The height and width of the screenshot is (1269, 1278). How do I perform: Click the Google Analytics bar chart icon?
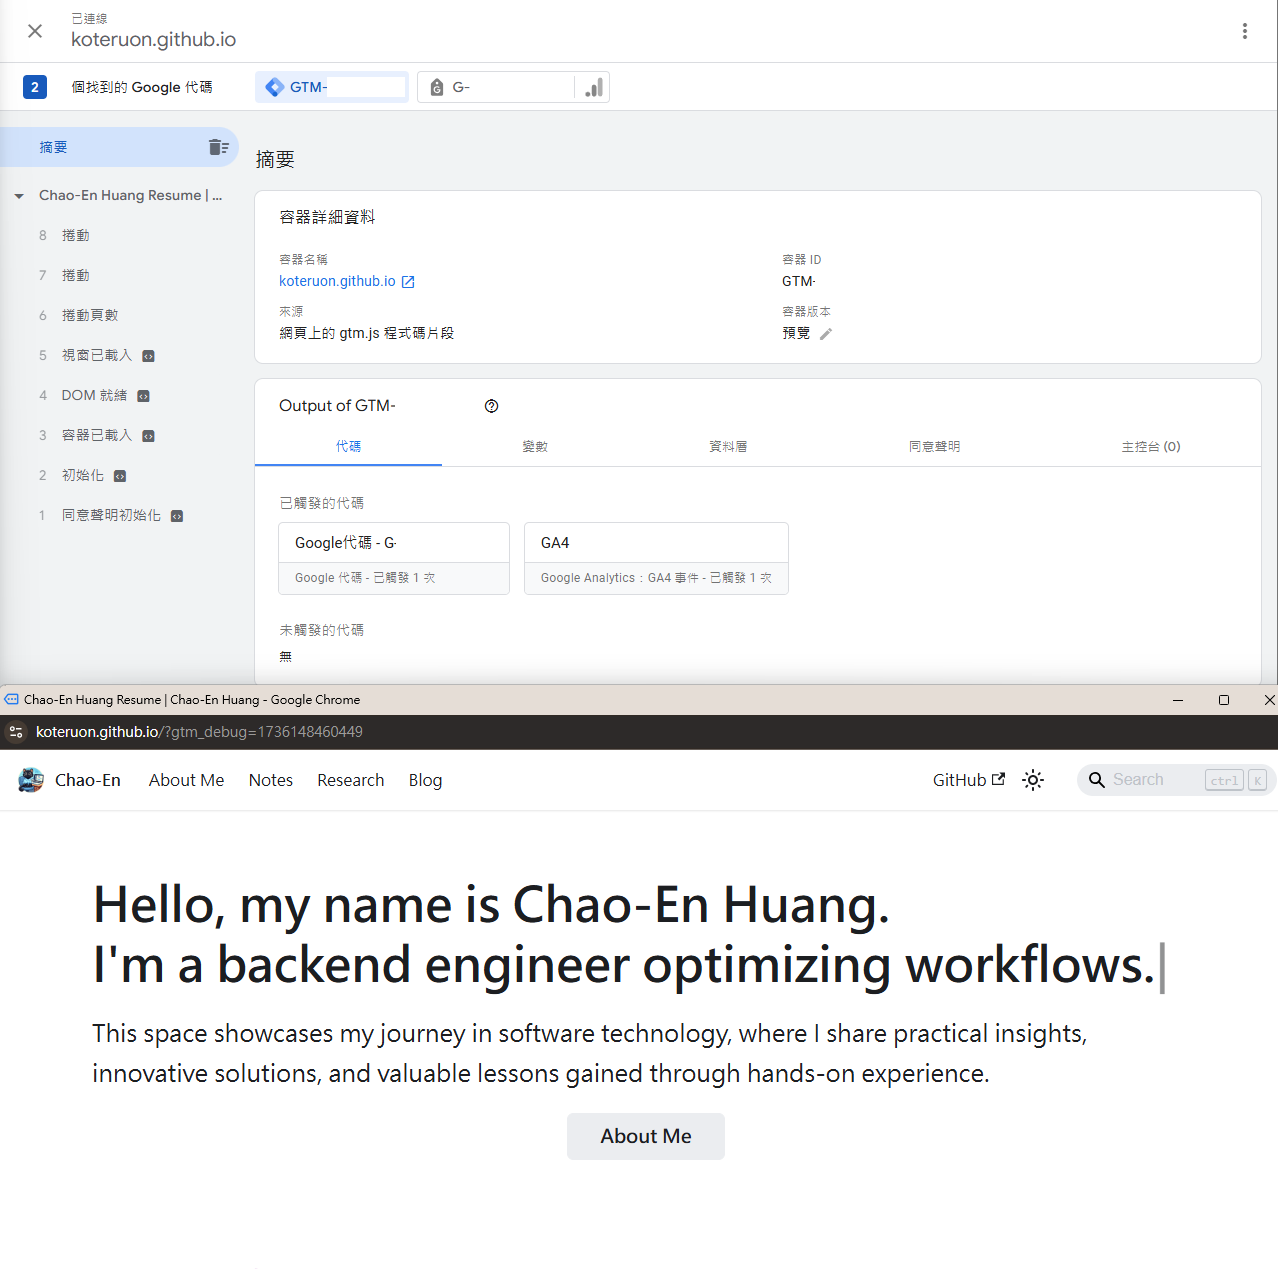[593, 87]
